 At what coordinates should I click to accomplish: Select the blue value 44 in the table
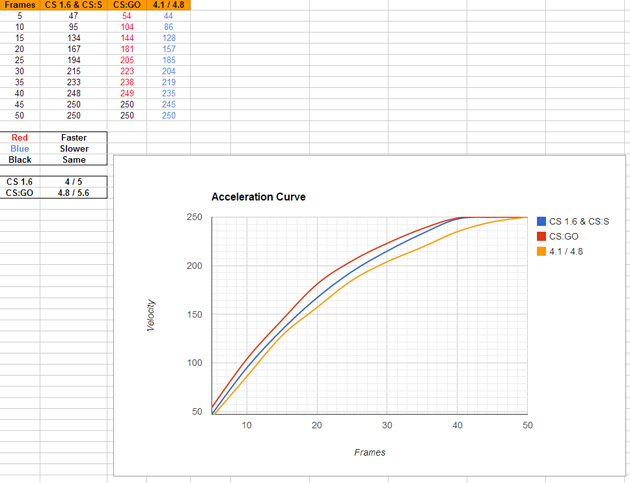pyautogui.click(x=168, y=17)
